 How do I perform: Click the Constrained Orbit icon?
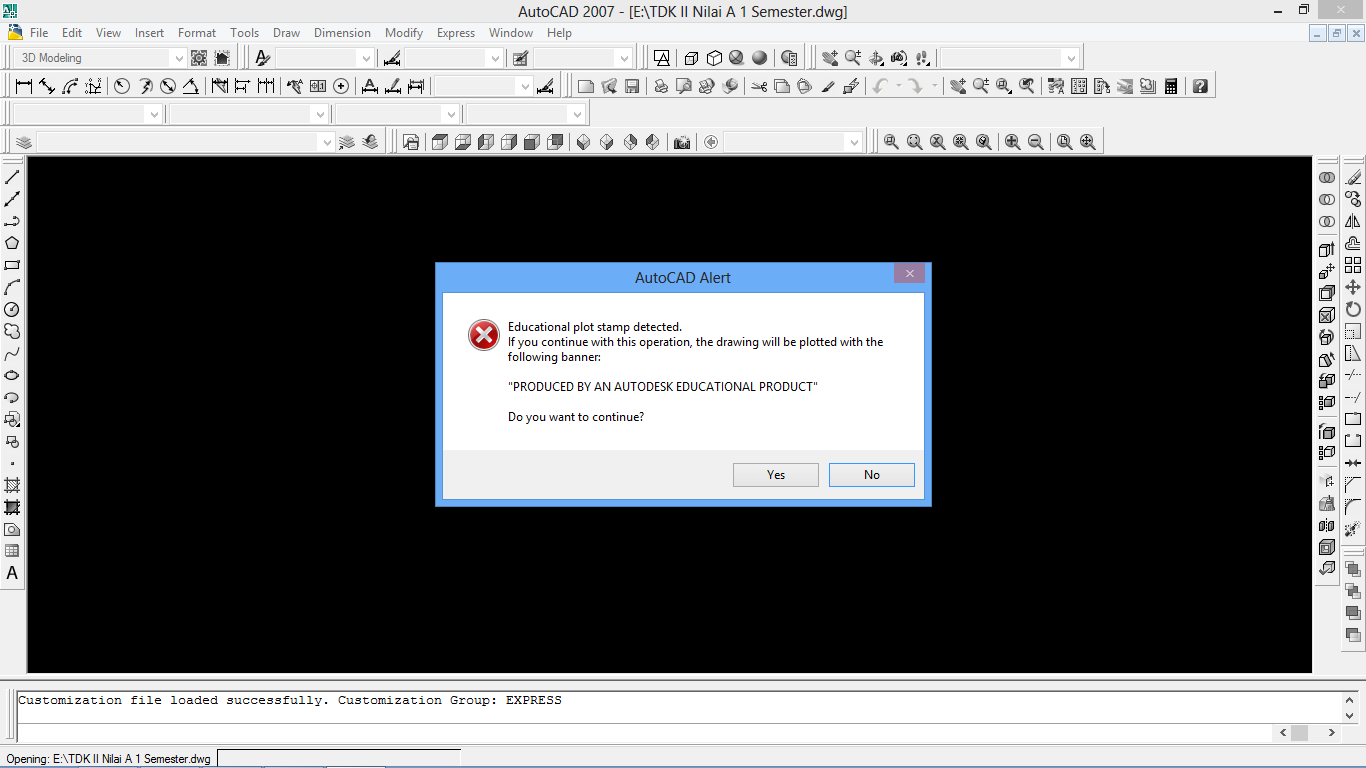click(876, 58)
